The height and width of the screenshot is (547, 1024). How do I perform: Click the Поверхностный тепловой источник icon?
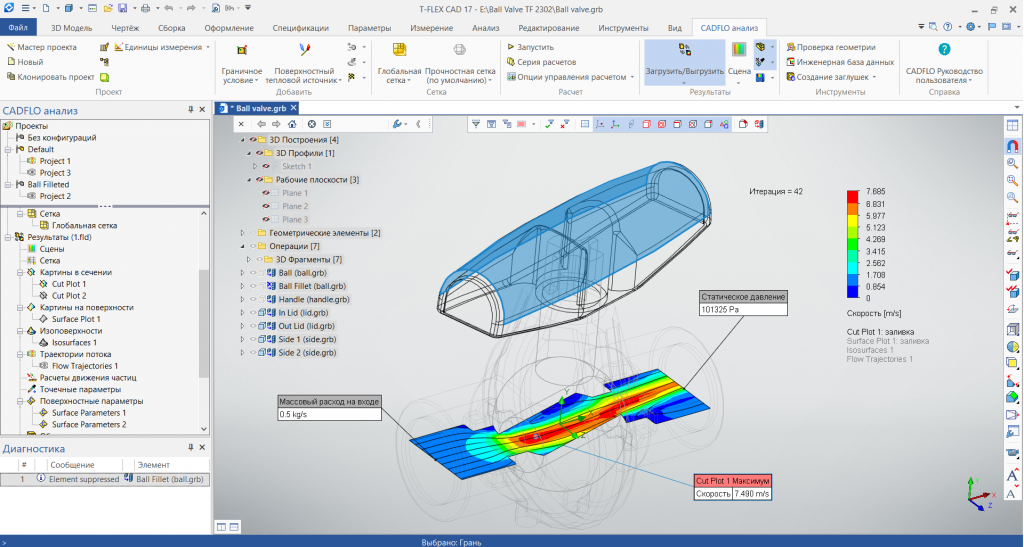[x=305, y=50]
